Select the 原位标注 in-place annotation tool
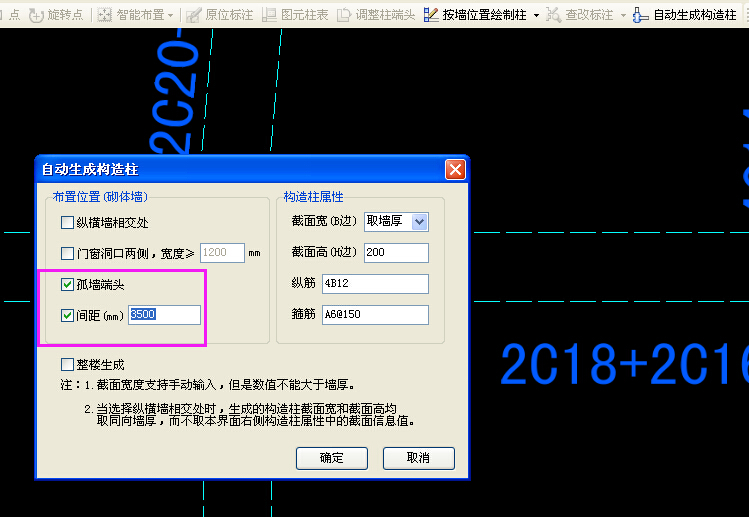This screenshot has height=517, width=749. (220, 15)
